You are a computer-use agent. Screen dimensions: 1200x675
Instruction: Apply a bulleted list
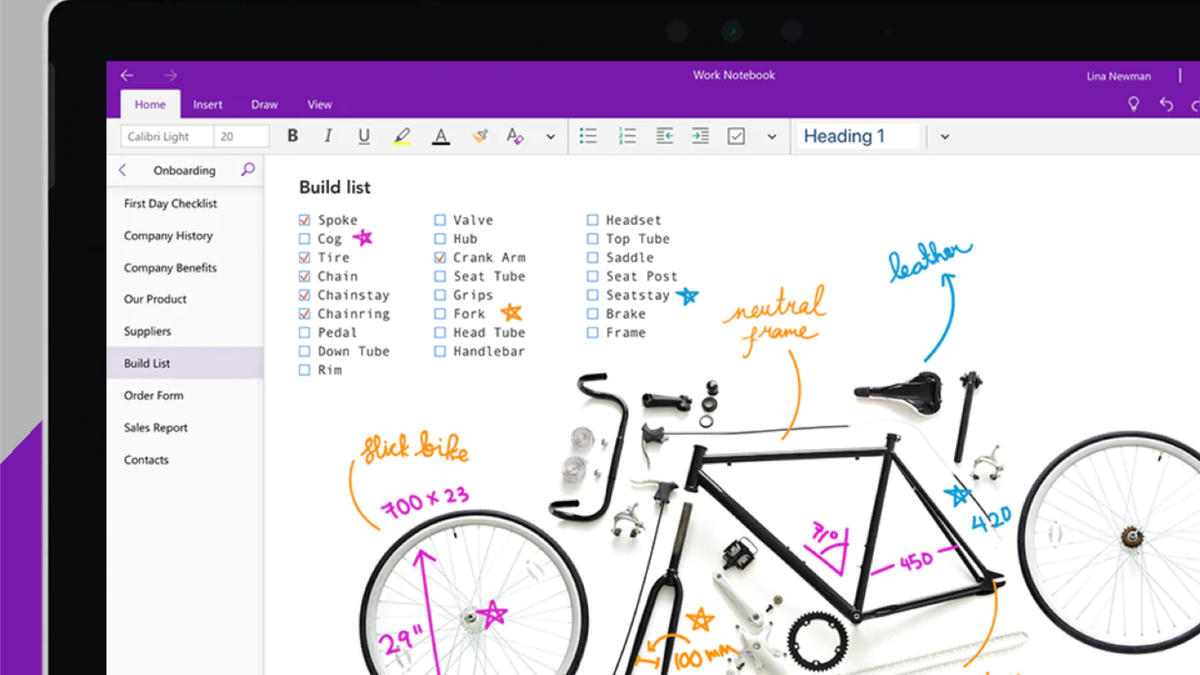pyautogui.click(x=588, y=135)
